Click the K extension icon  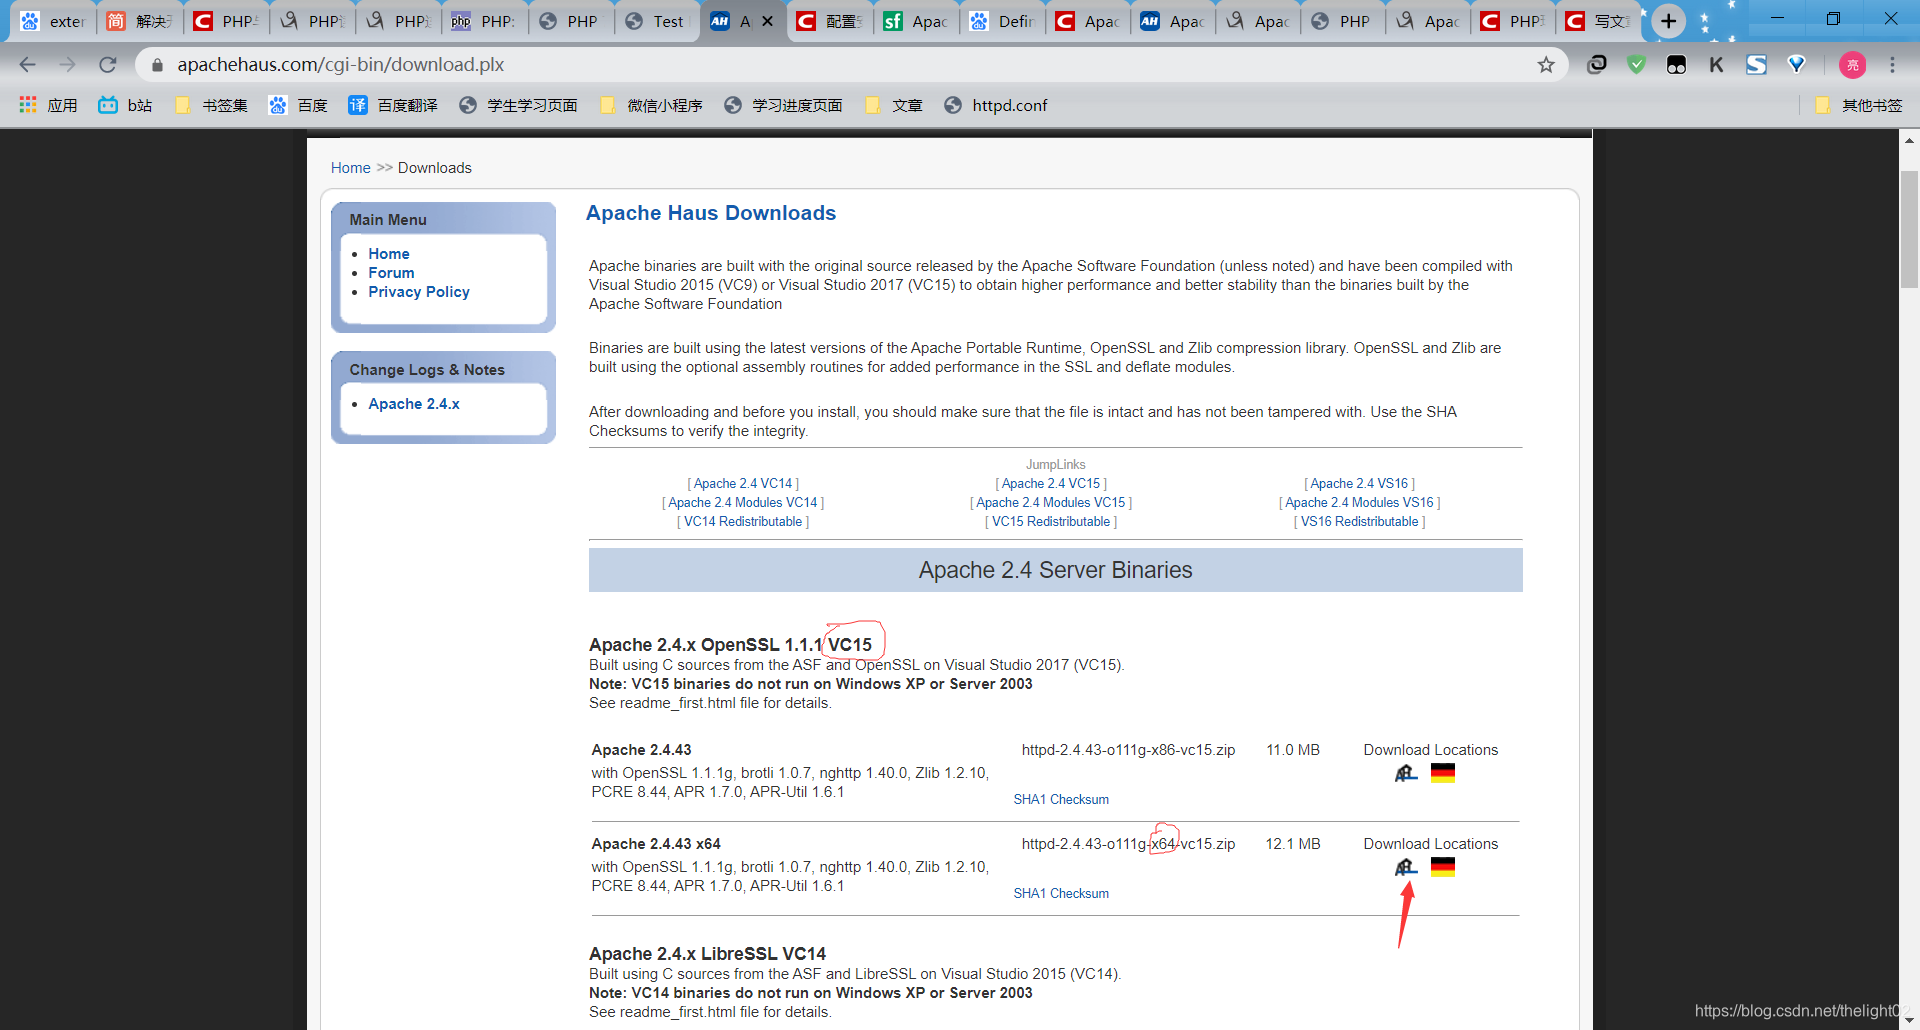(1717, 65)
